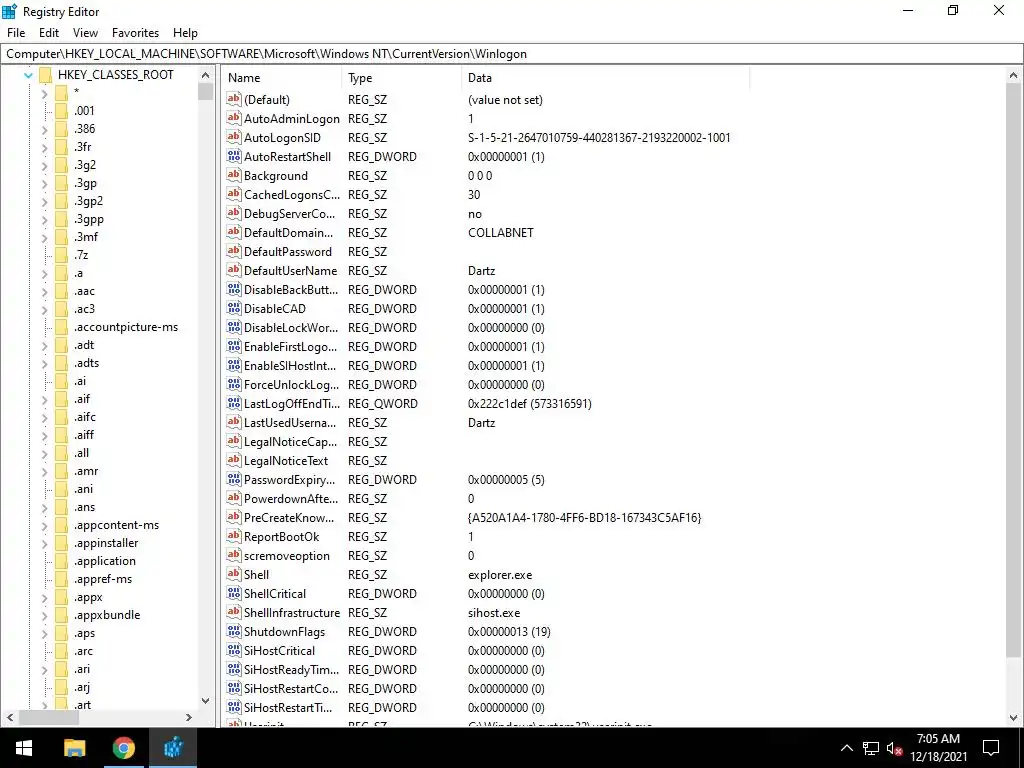1024x768 pixels.
Task: Click the QWORD icon beside LastLogOffEndTi...
Action: [x=234, y=403]
